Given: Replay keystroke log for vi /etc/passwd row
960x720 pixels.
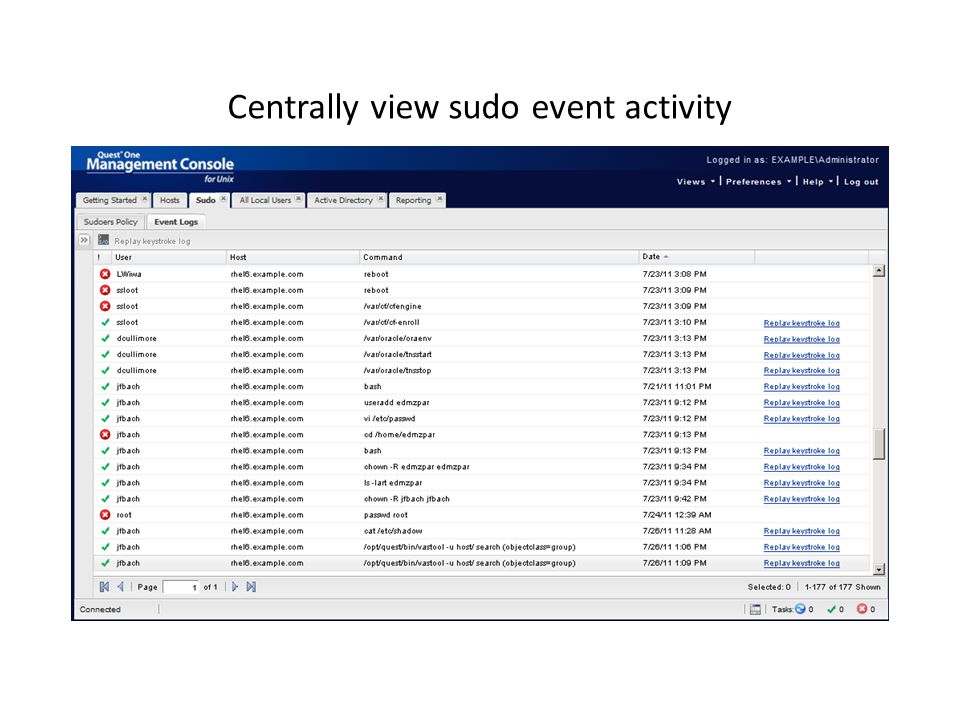Looking at the screenshot, I should [801, 419].
